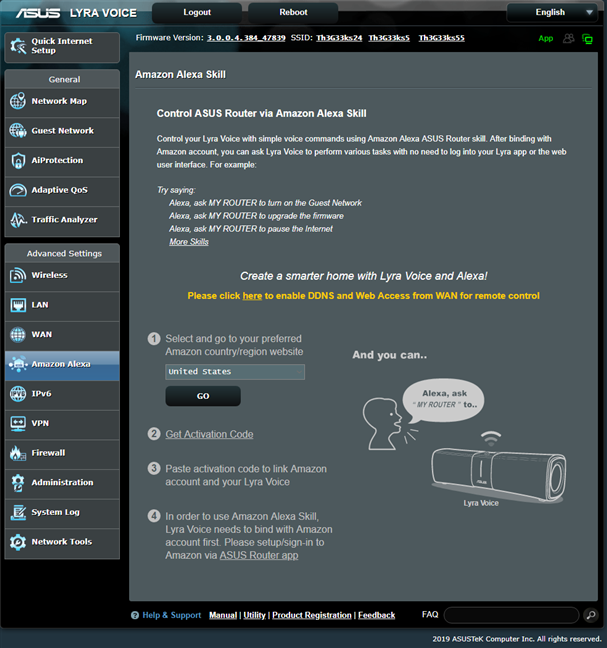Open the Network Tools menu item
Screen dimensions: 607x648
(x=62, y=543)
